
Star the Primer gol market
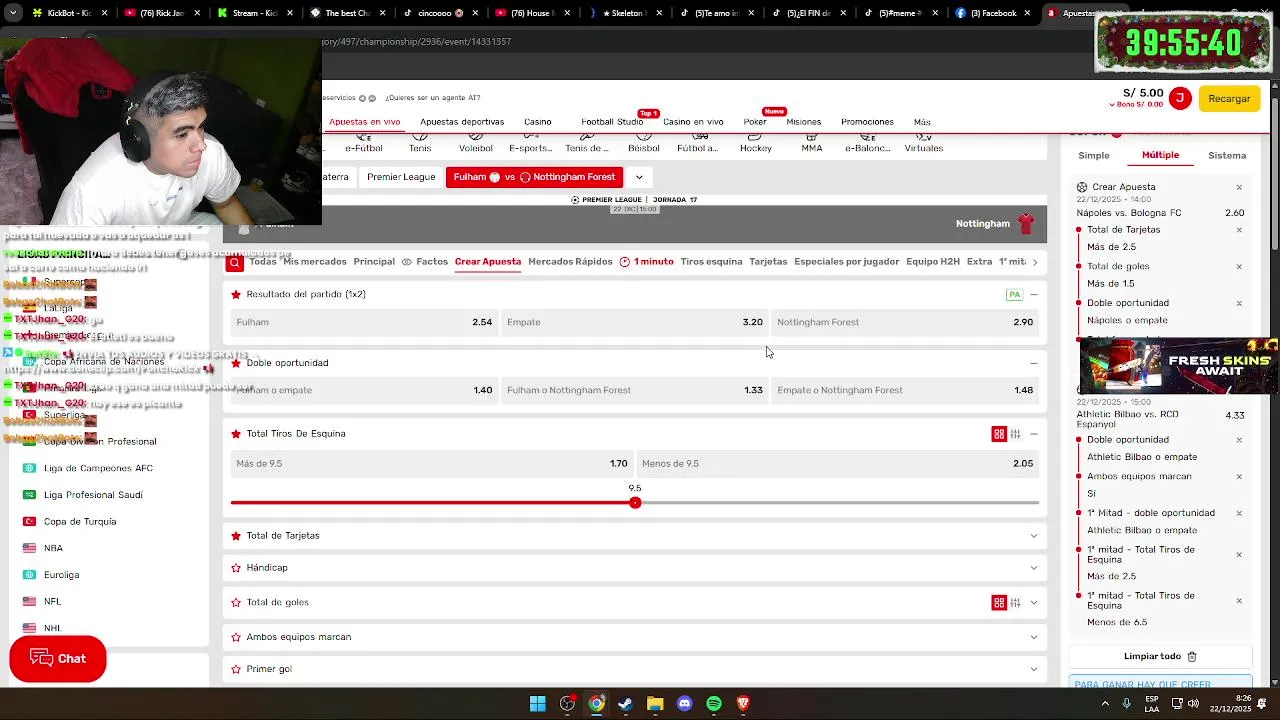point(236,668)
